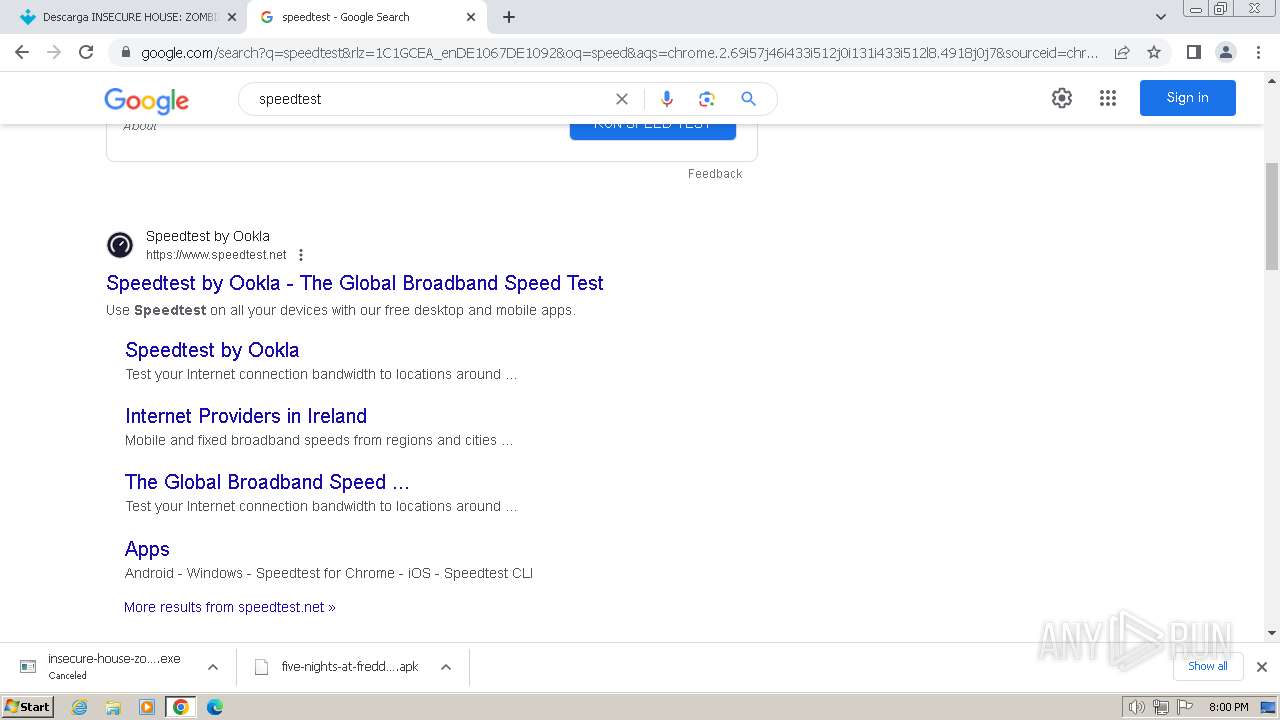Image resolution: width=1280 pixels, height=720 pixels.
Task: Open Action Center flag icon
Action: (1185, 707)
